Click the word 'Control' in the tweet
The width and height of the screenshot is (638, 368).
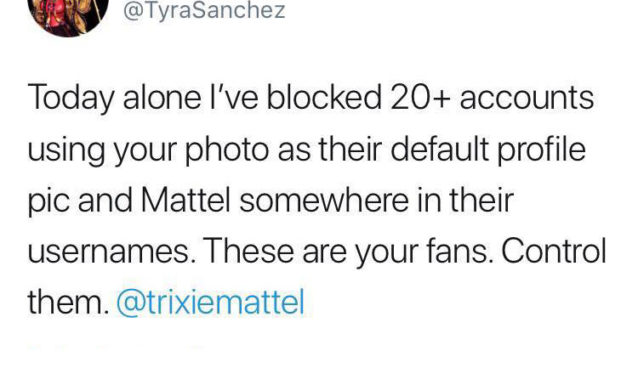[x=554, y=250]
